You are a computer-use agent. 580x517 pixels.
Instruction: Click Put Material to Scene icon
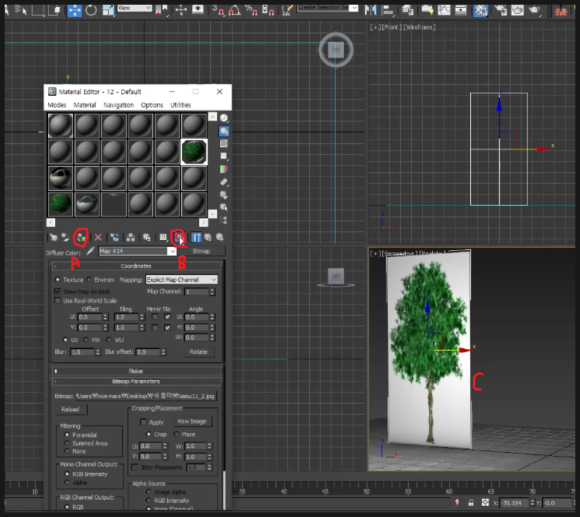pos(65,237)
